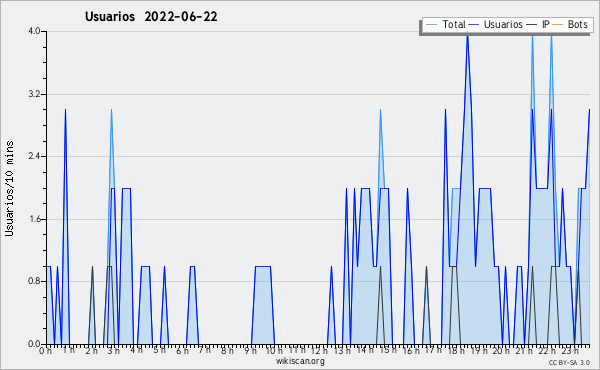Click the x-axis label '23 h'
This screenshot has height=370, width=600.
[x=570, y=350]
